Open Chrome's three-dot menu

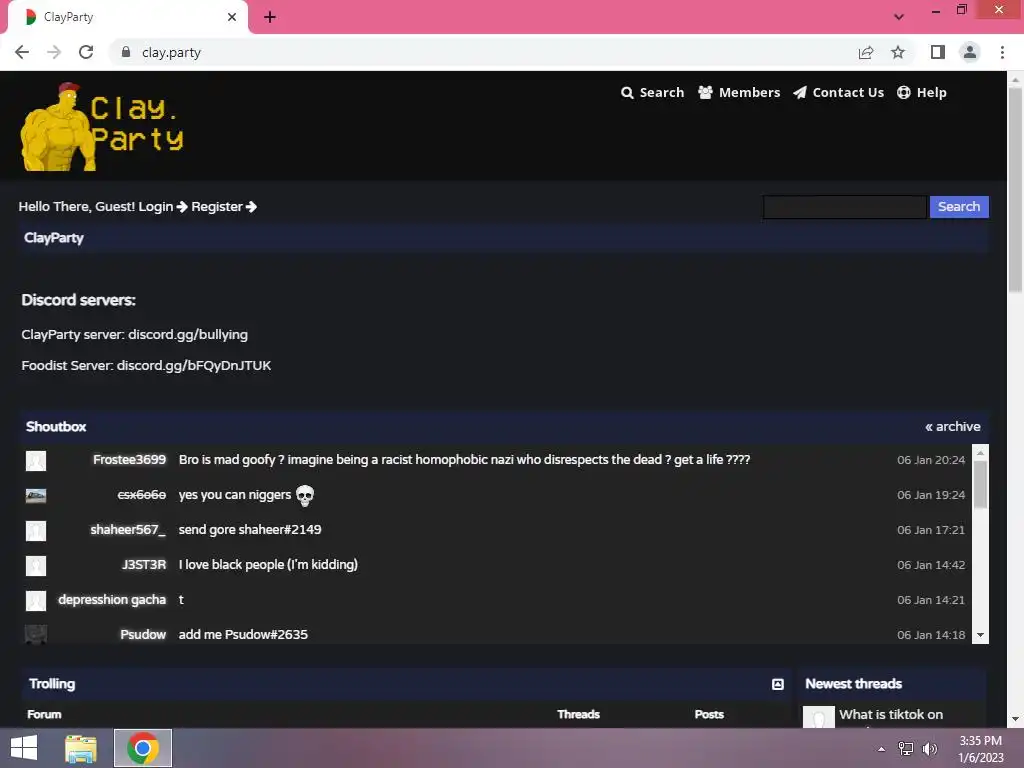(1002, 52)
